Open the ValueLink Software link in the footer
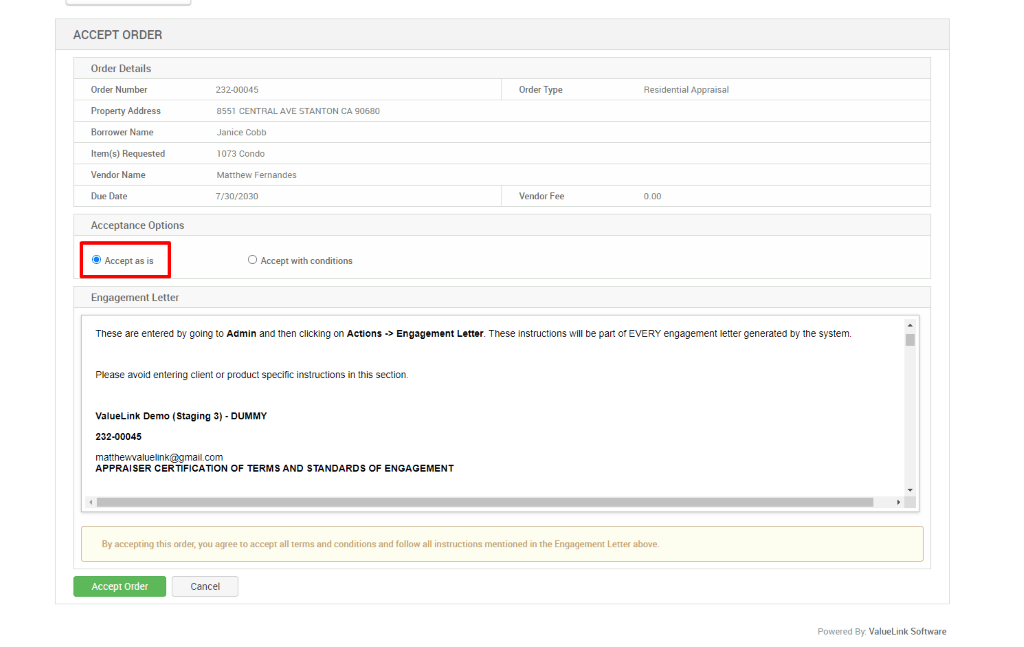1024x647 pixels. tap(907, 631)
